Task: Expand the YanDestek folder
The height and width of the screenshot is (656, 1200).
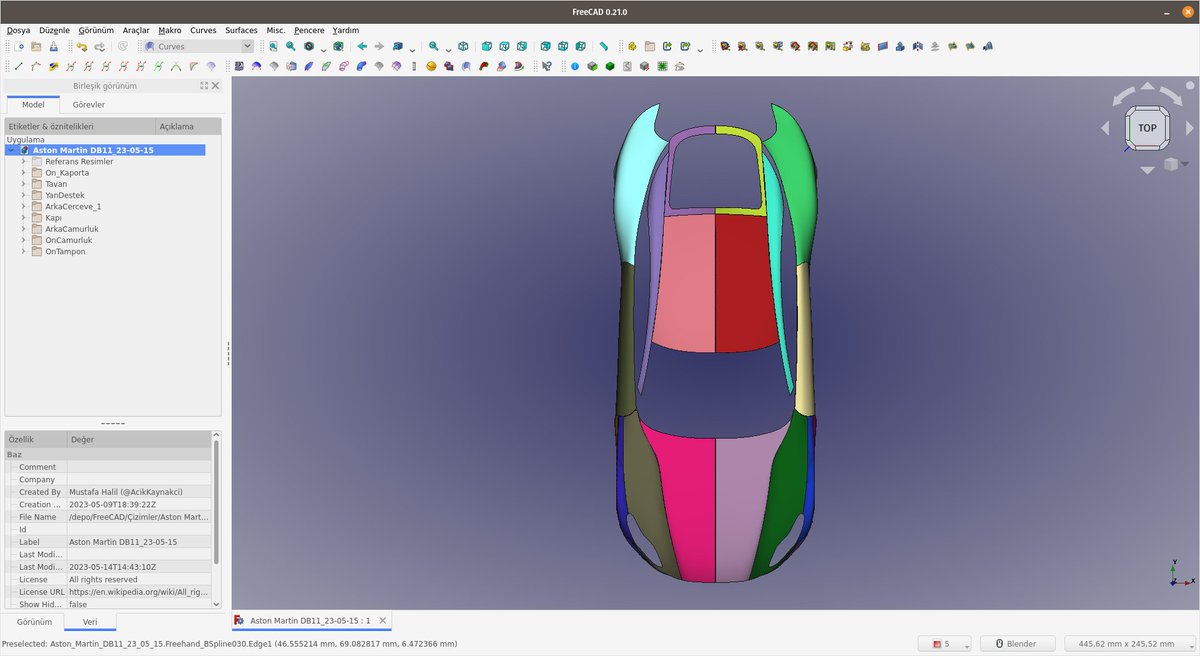Action: click(x=24, y=195)
